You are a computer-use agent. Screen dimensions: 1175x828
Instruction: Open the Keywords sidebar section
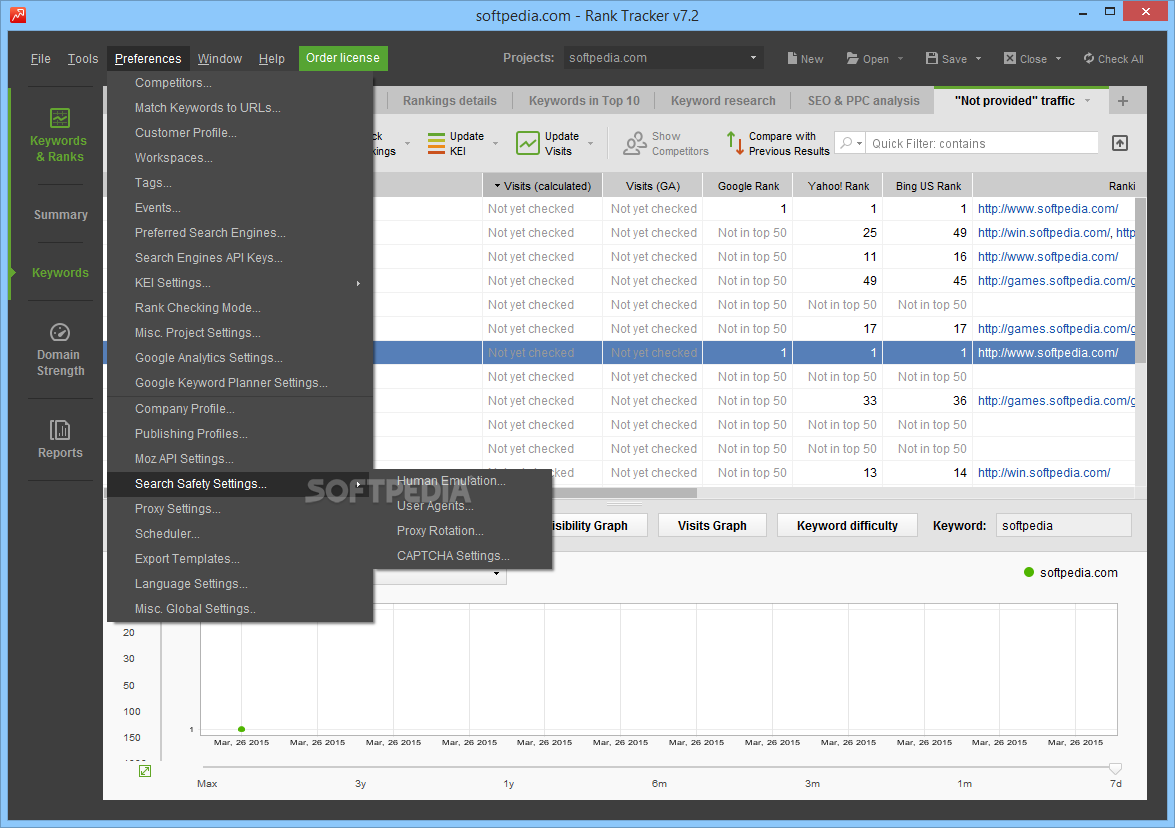pos(61,273)
